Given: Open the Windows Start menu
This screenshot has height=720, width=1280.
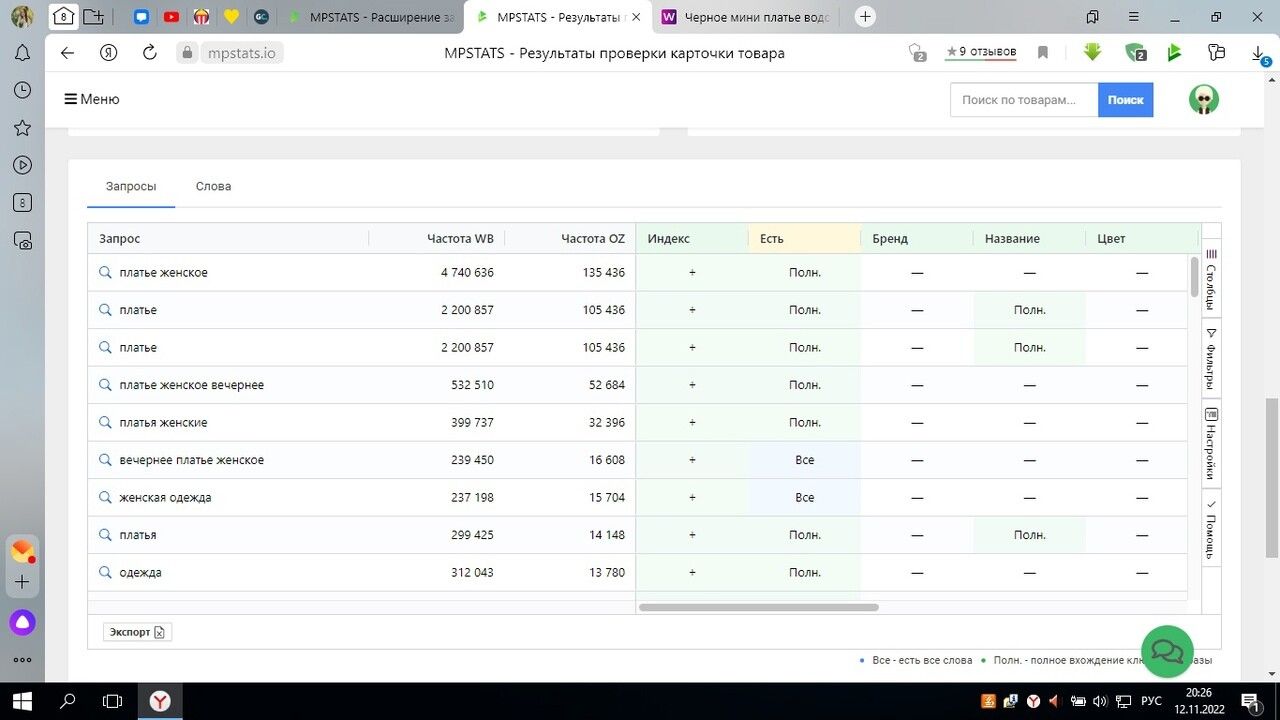Looking at the screenshot, I should (21, 701).
